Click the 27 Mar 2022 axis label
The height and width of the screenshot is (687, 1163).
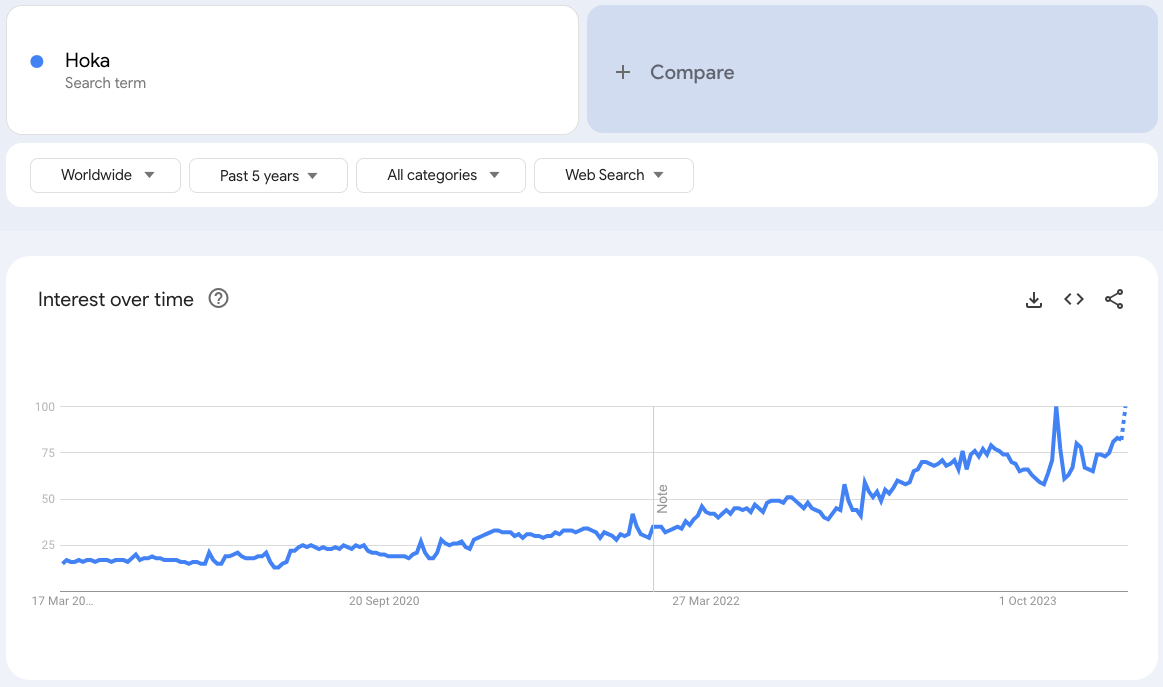(706, 601)
